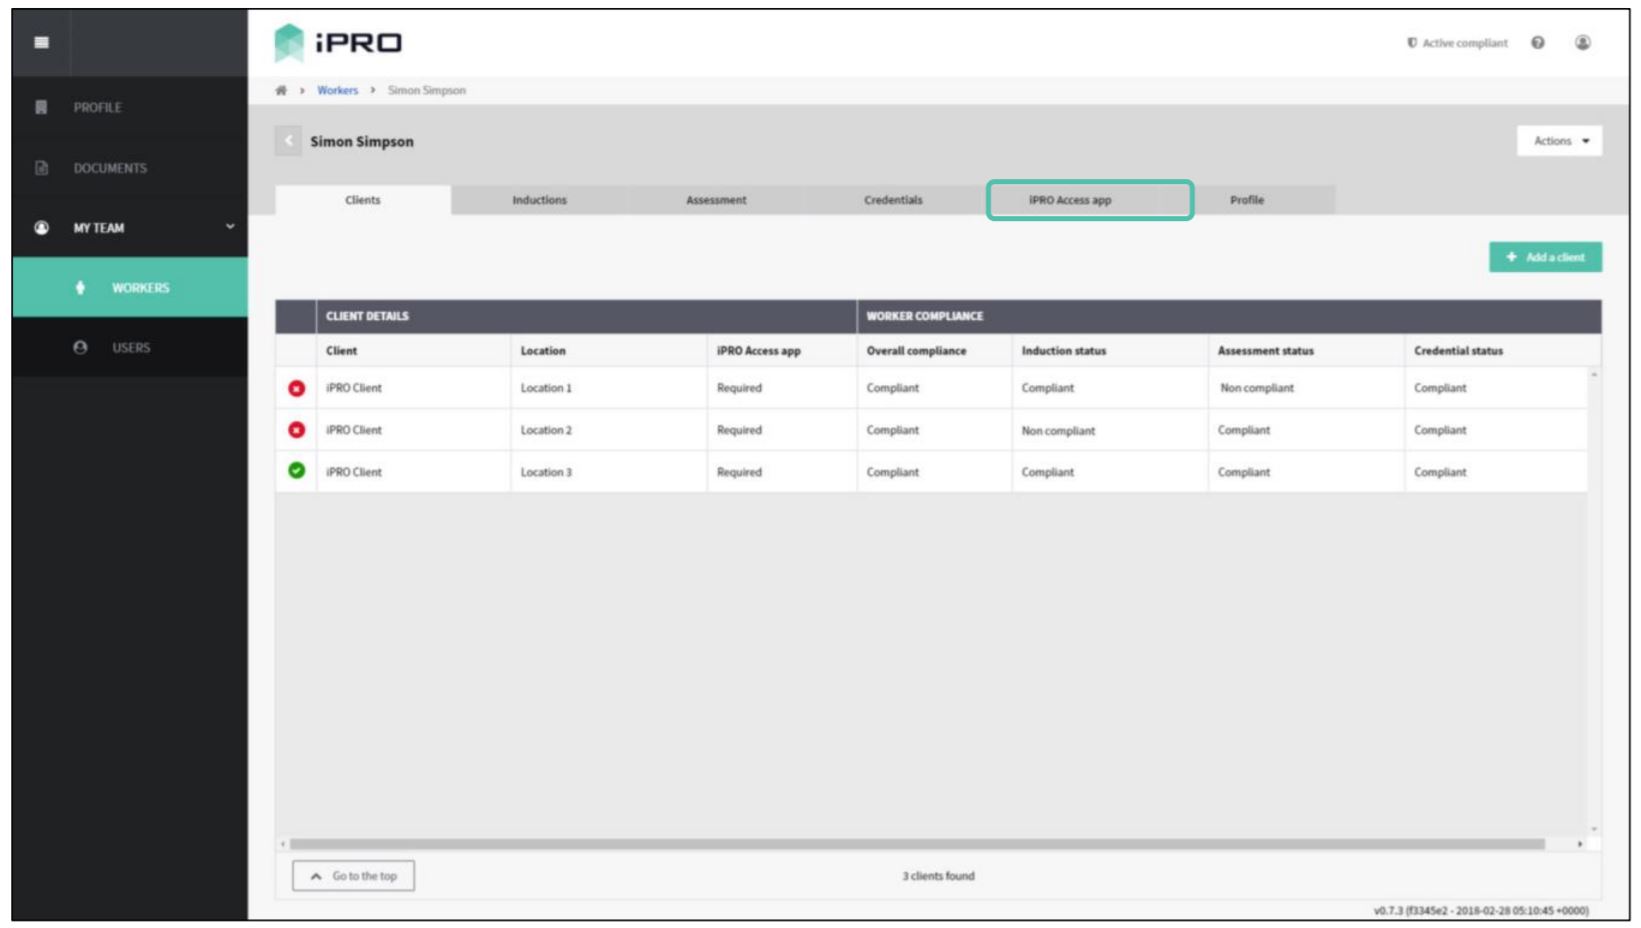This screenshot has width=1641, height=928.
Task: Switch to the Assessment tab
Action: (716, 200)
